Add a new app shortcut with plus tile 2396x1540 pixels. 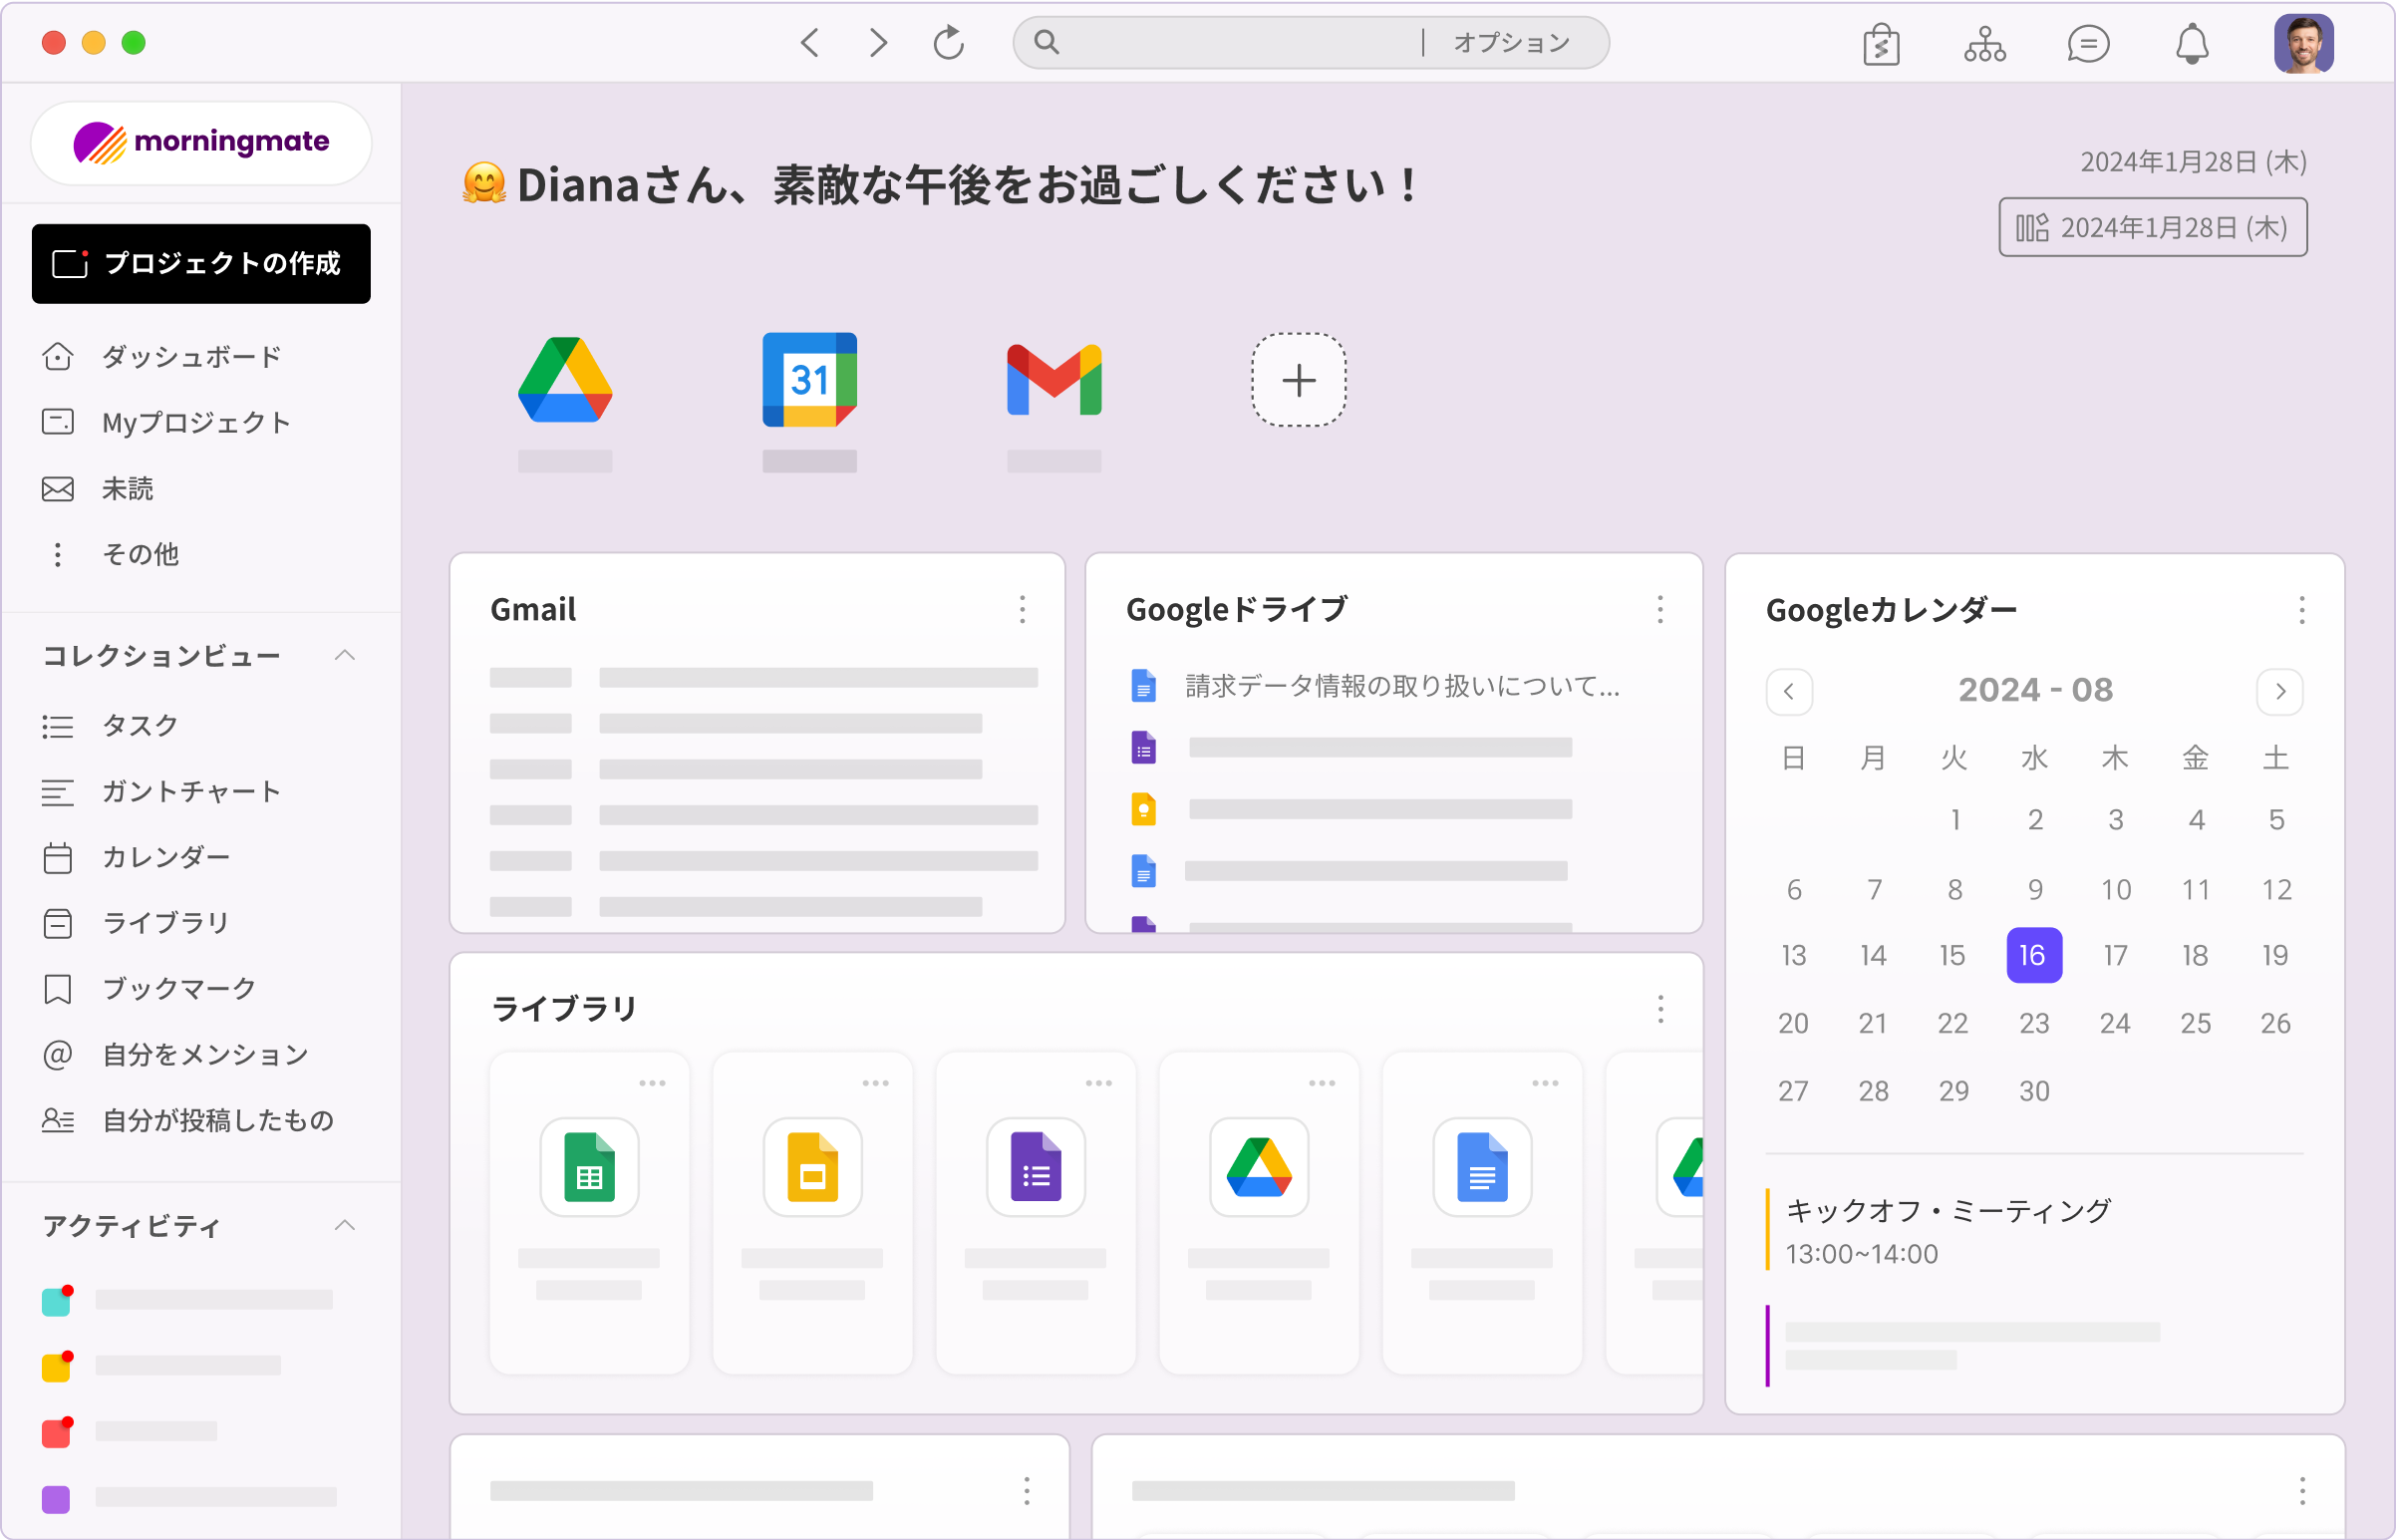coord(1298,380)
